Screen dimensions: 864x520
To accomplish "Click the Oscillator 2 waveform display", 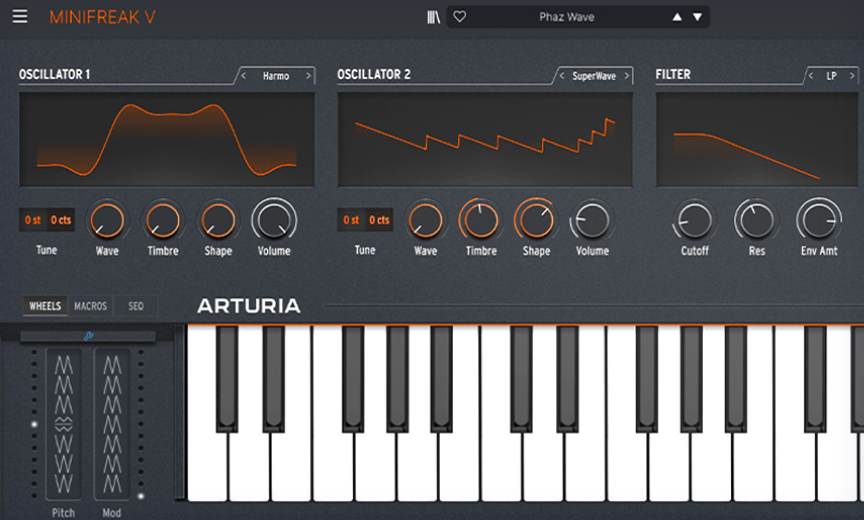I will click(x=485, y=139).
